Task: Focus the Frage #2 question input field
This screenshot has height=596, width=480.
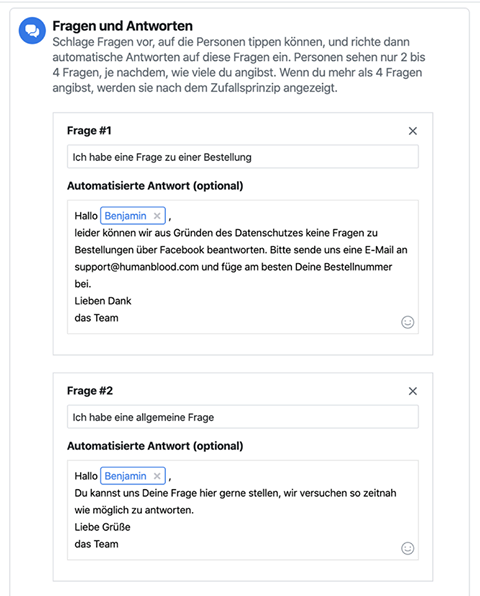Action: pyautogui.click(x=243, y=417)
